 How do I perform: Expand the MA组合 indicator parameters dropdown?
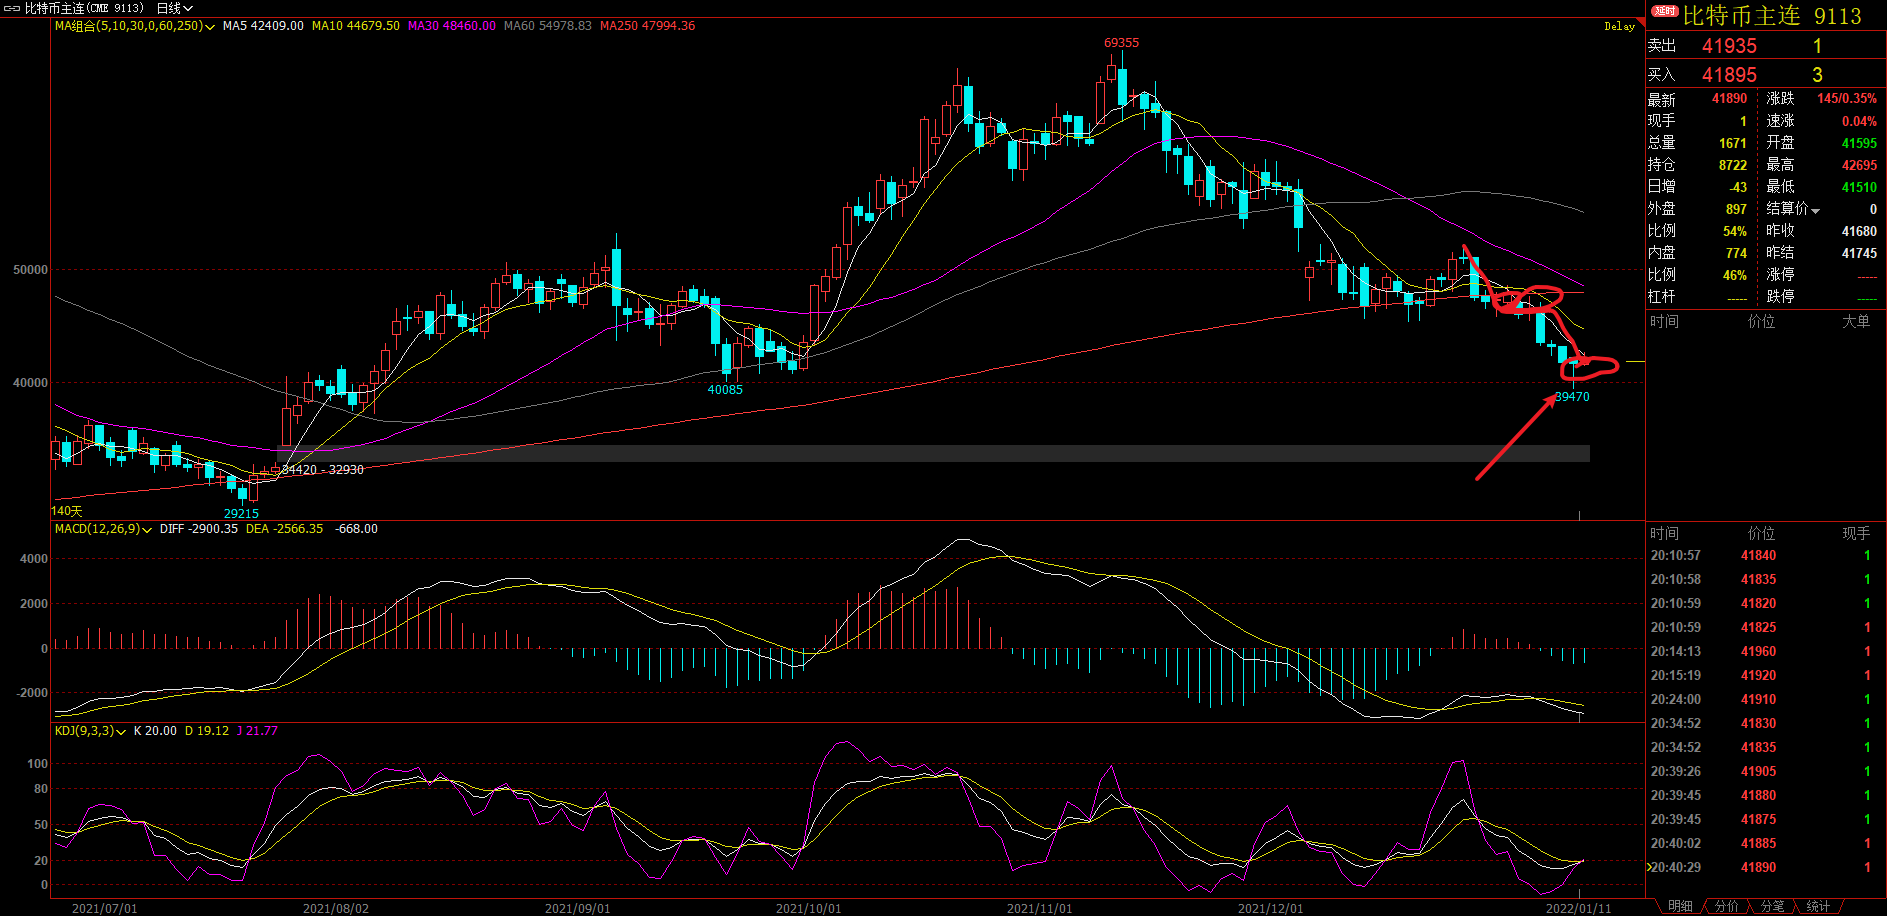point(209,27)
